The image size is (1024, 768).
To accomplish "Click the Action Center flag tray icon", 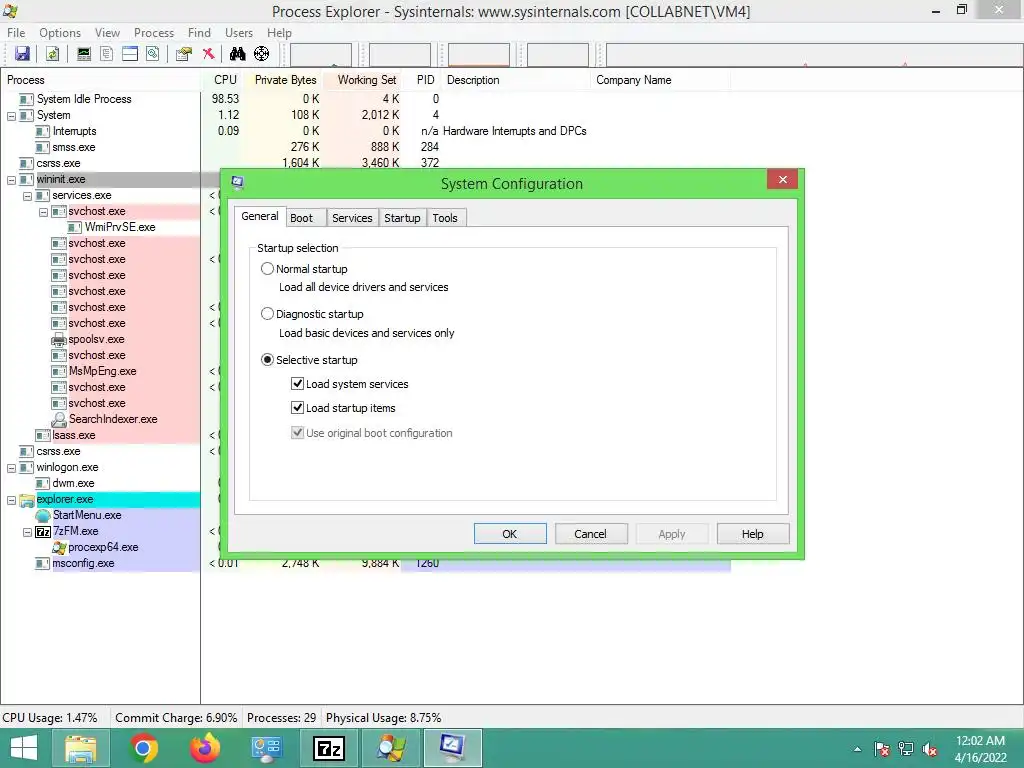I will 882,749.
